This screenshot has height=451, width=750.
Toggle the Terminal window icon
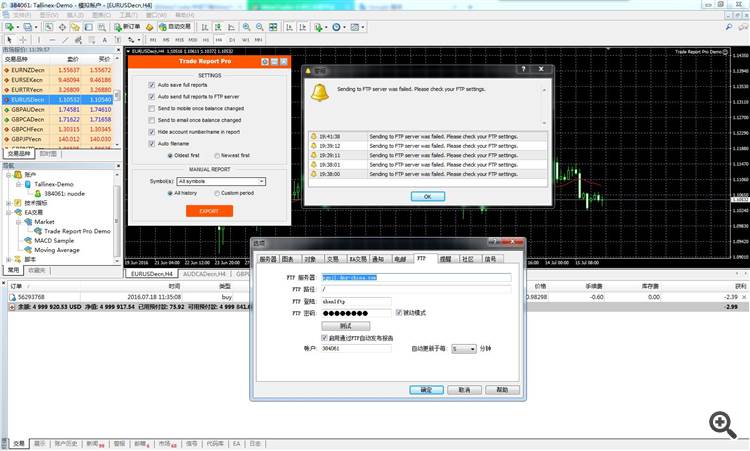click(x=88, y=27)
